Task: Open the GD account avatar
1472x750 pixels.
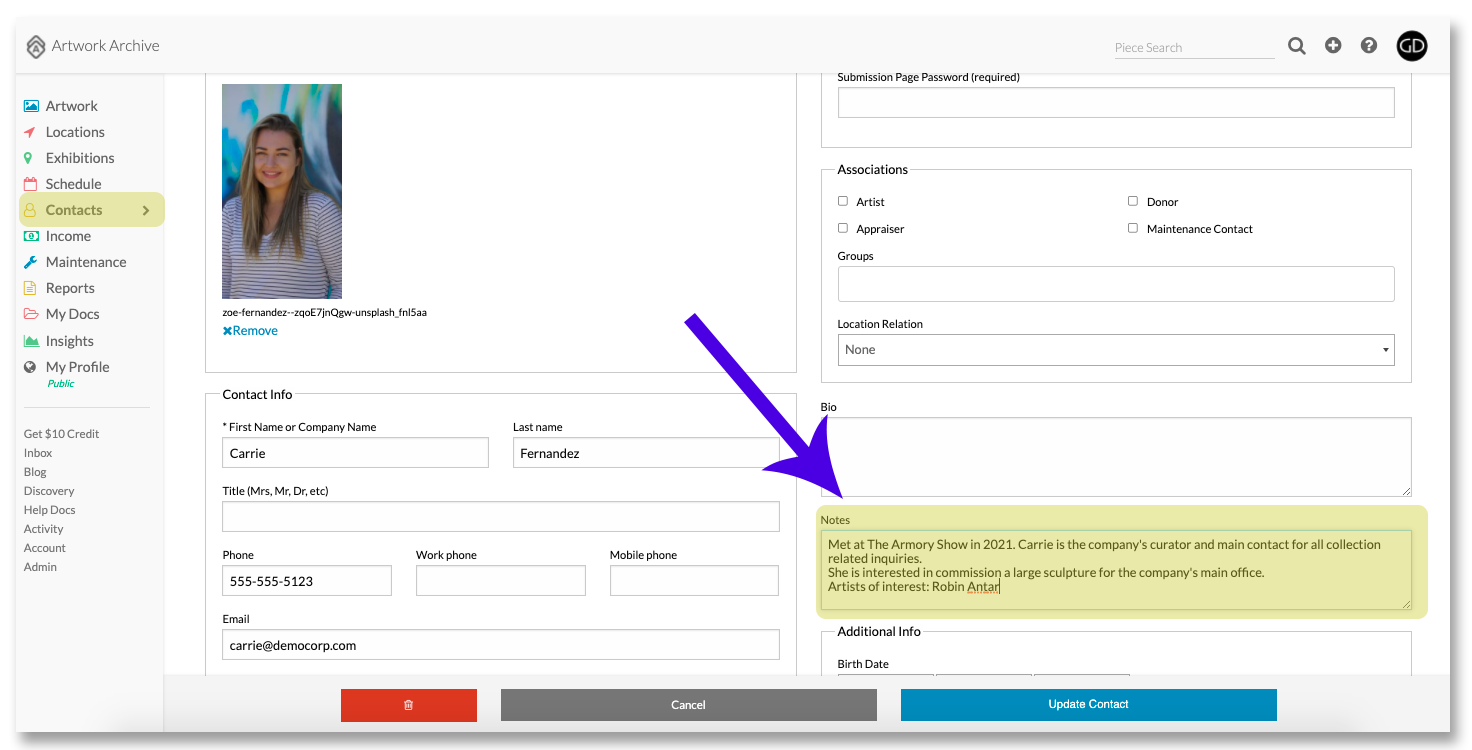Action: 1412,46
